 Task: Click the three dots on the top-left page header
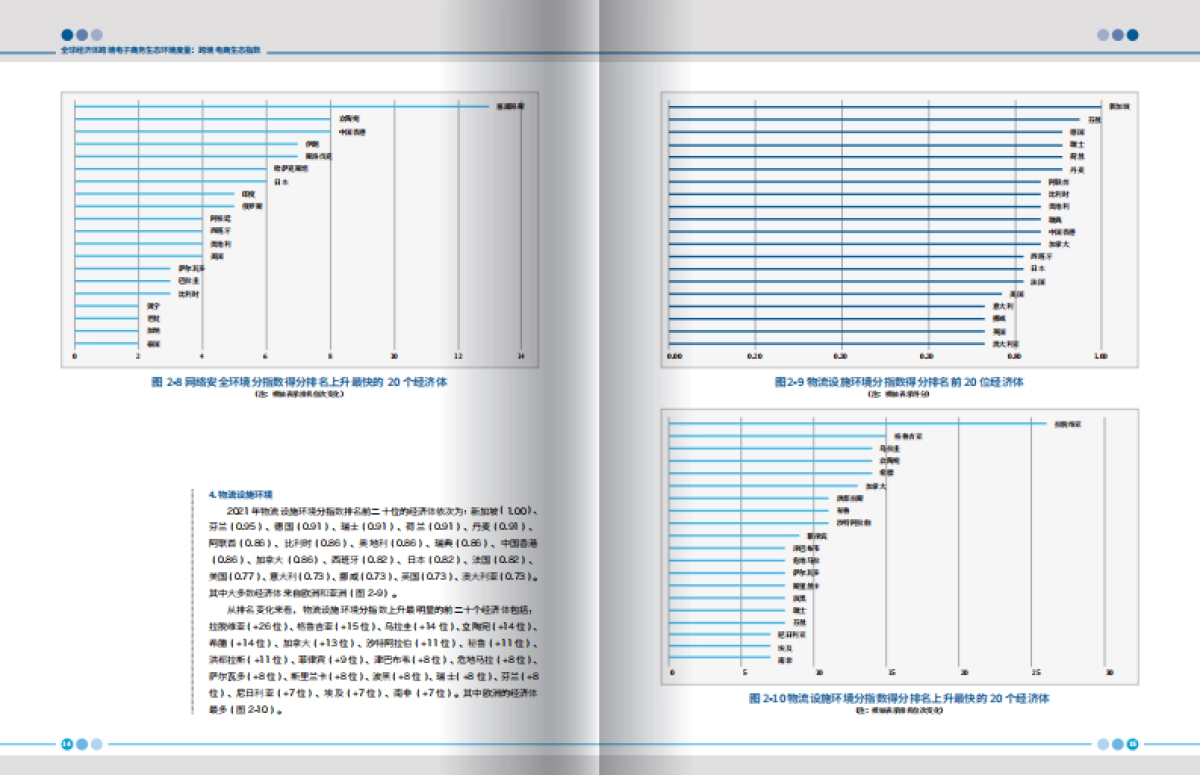click(x=81, y=34)
